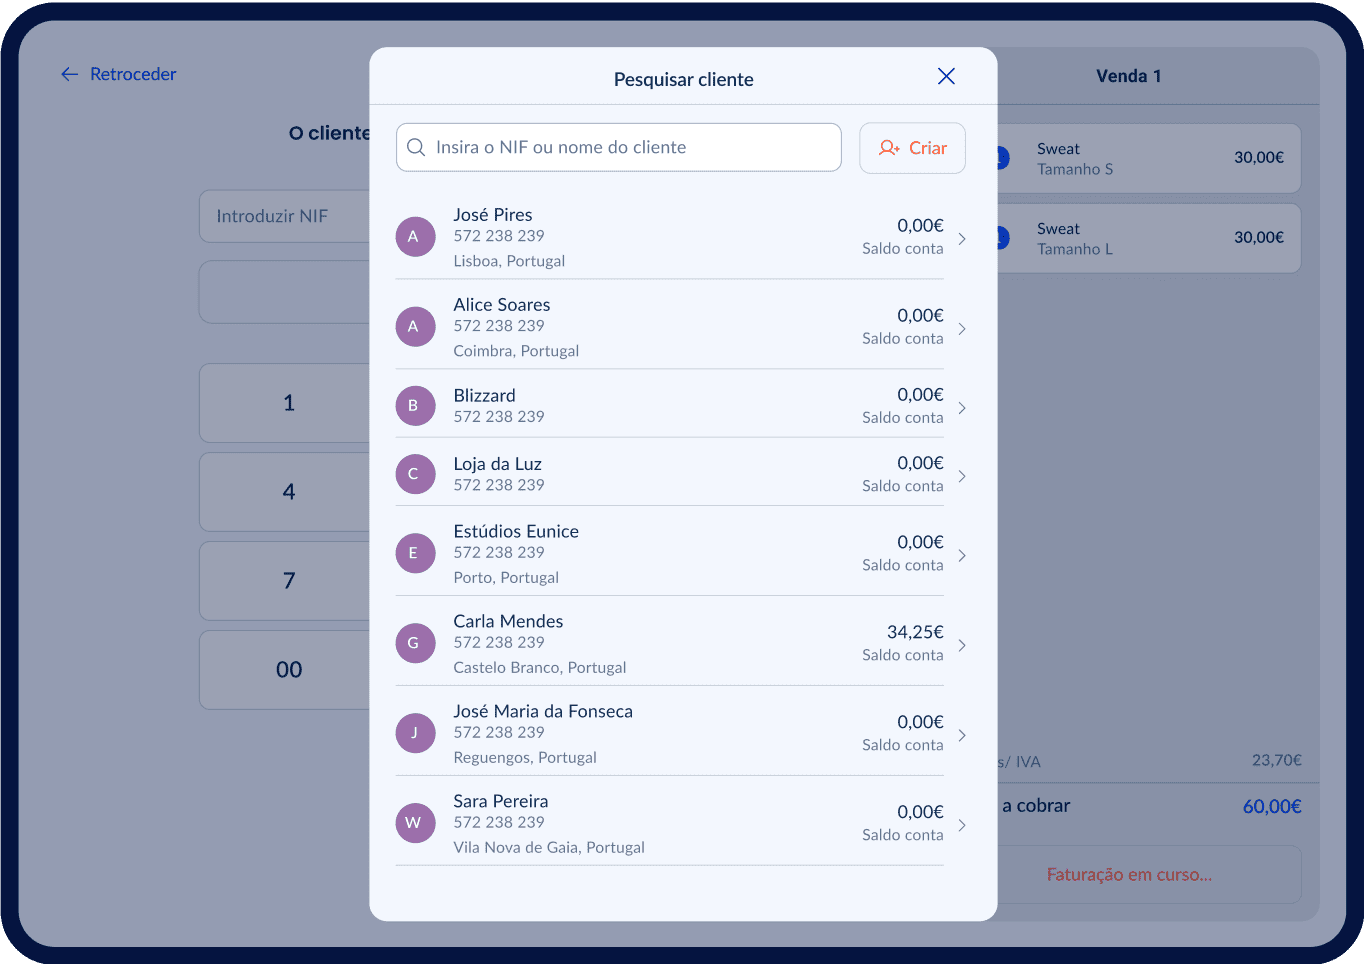Screen dimensions: 1364x964
Task: Click the Retroceder link
Action: click(132, 74)
